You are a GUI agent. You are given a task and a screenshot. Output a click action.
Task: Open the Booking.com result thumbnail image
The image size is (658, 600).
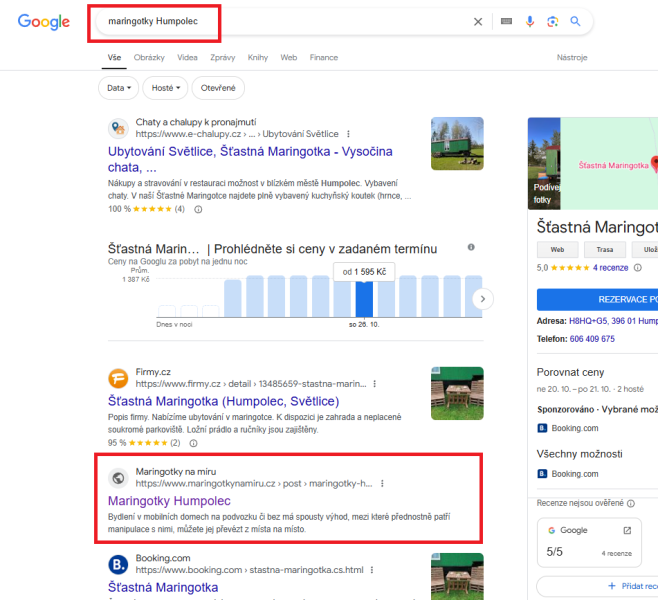coord(457,576)
